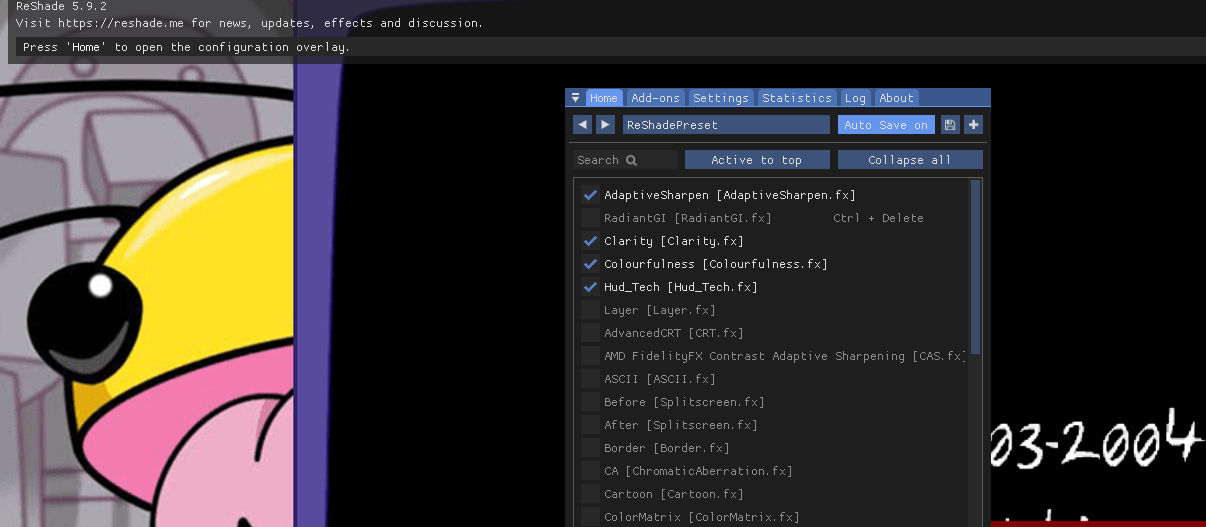The image size is (1206, 527).
Task: Enable the ASCII effect checkbox
Action: (590, 379)
